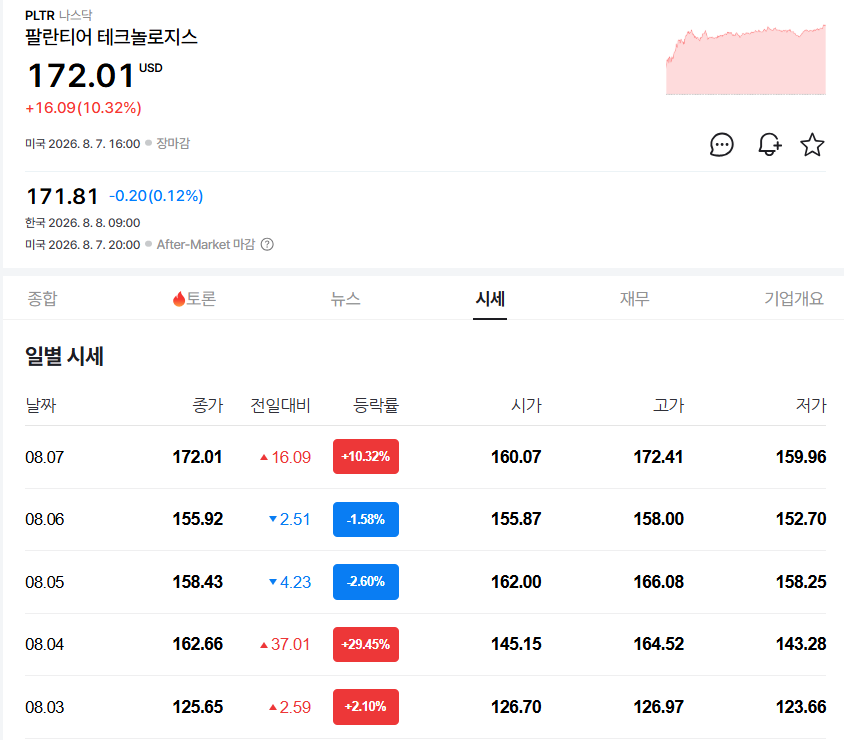Image resolution: width=844 pixels, height=740 pixels.
Task: Open the 재무 tab
Action: 635,298
